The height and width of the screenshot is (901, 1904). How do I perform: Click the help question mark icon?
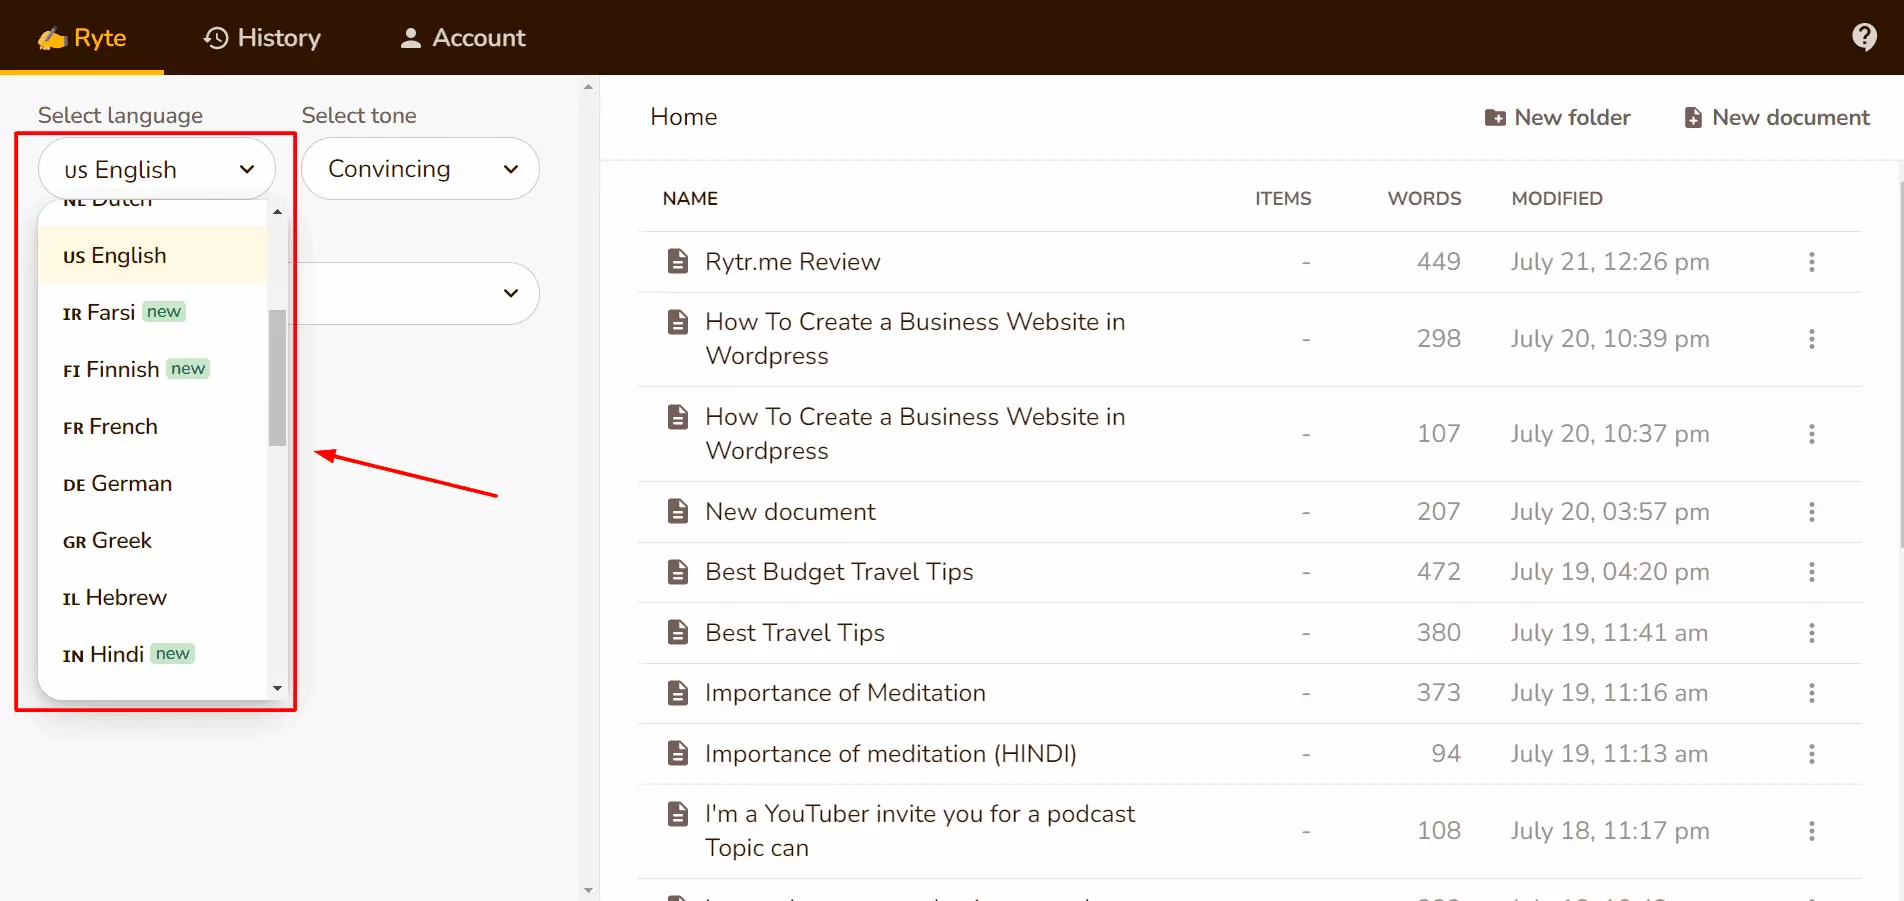[x=1863, y=37]
